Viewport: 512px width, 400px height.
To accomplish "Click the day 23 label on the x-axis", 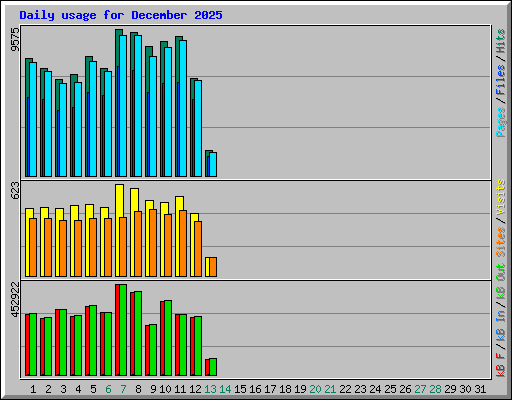I will pos(360,389).
